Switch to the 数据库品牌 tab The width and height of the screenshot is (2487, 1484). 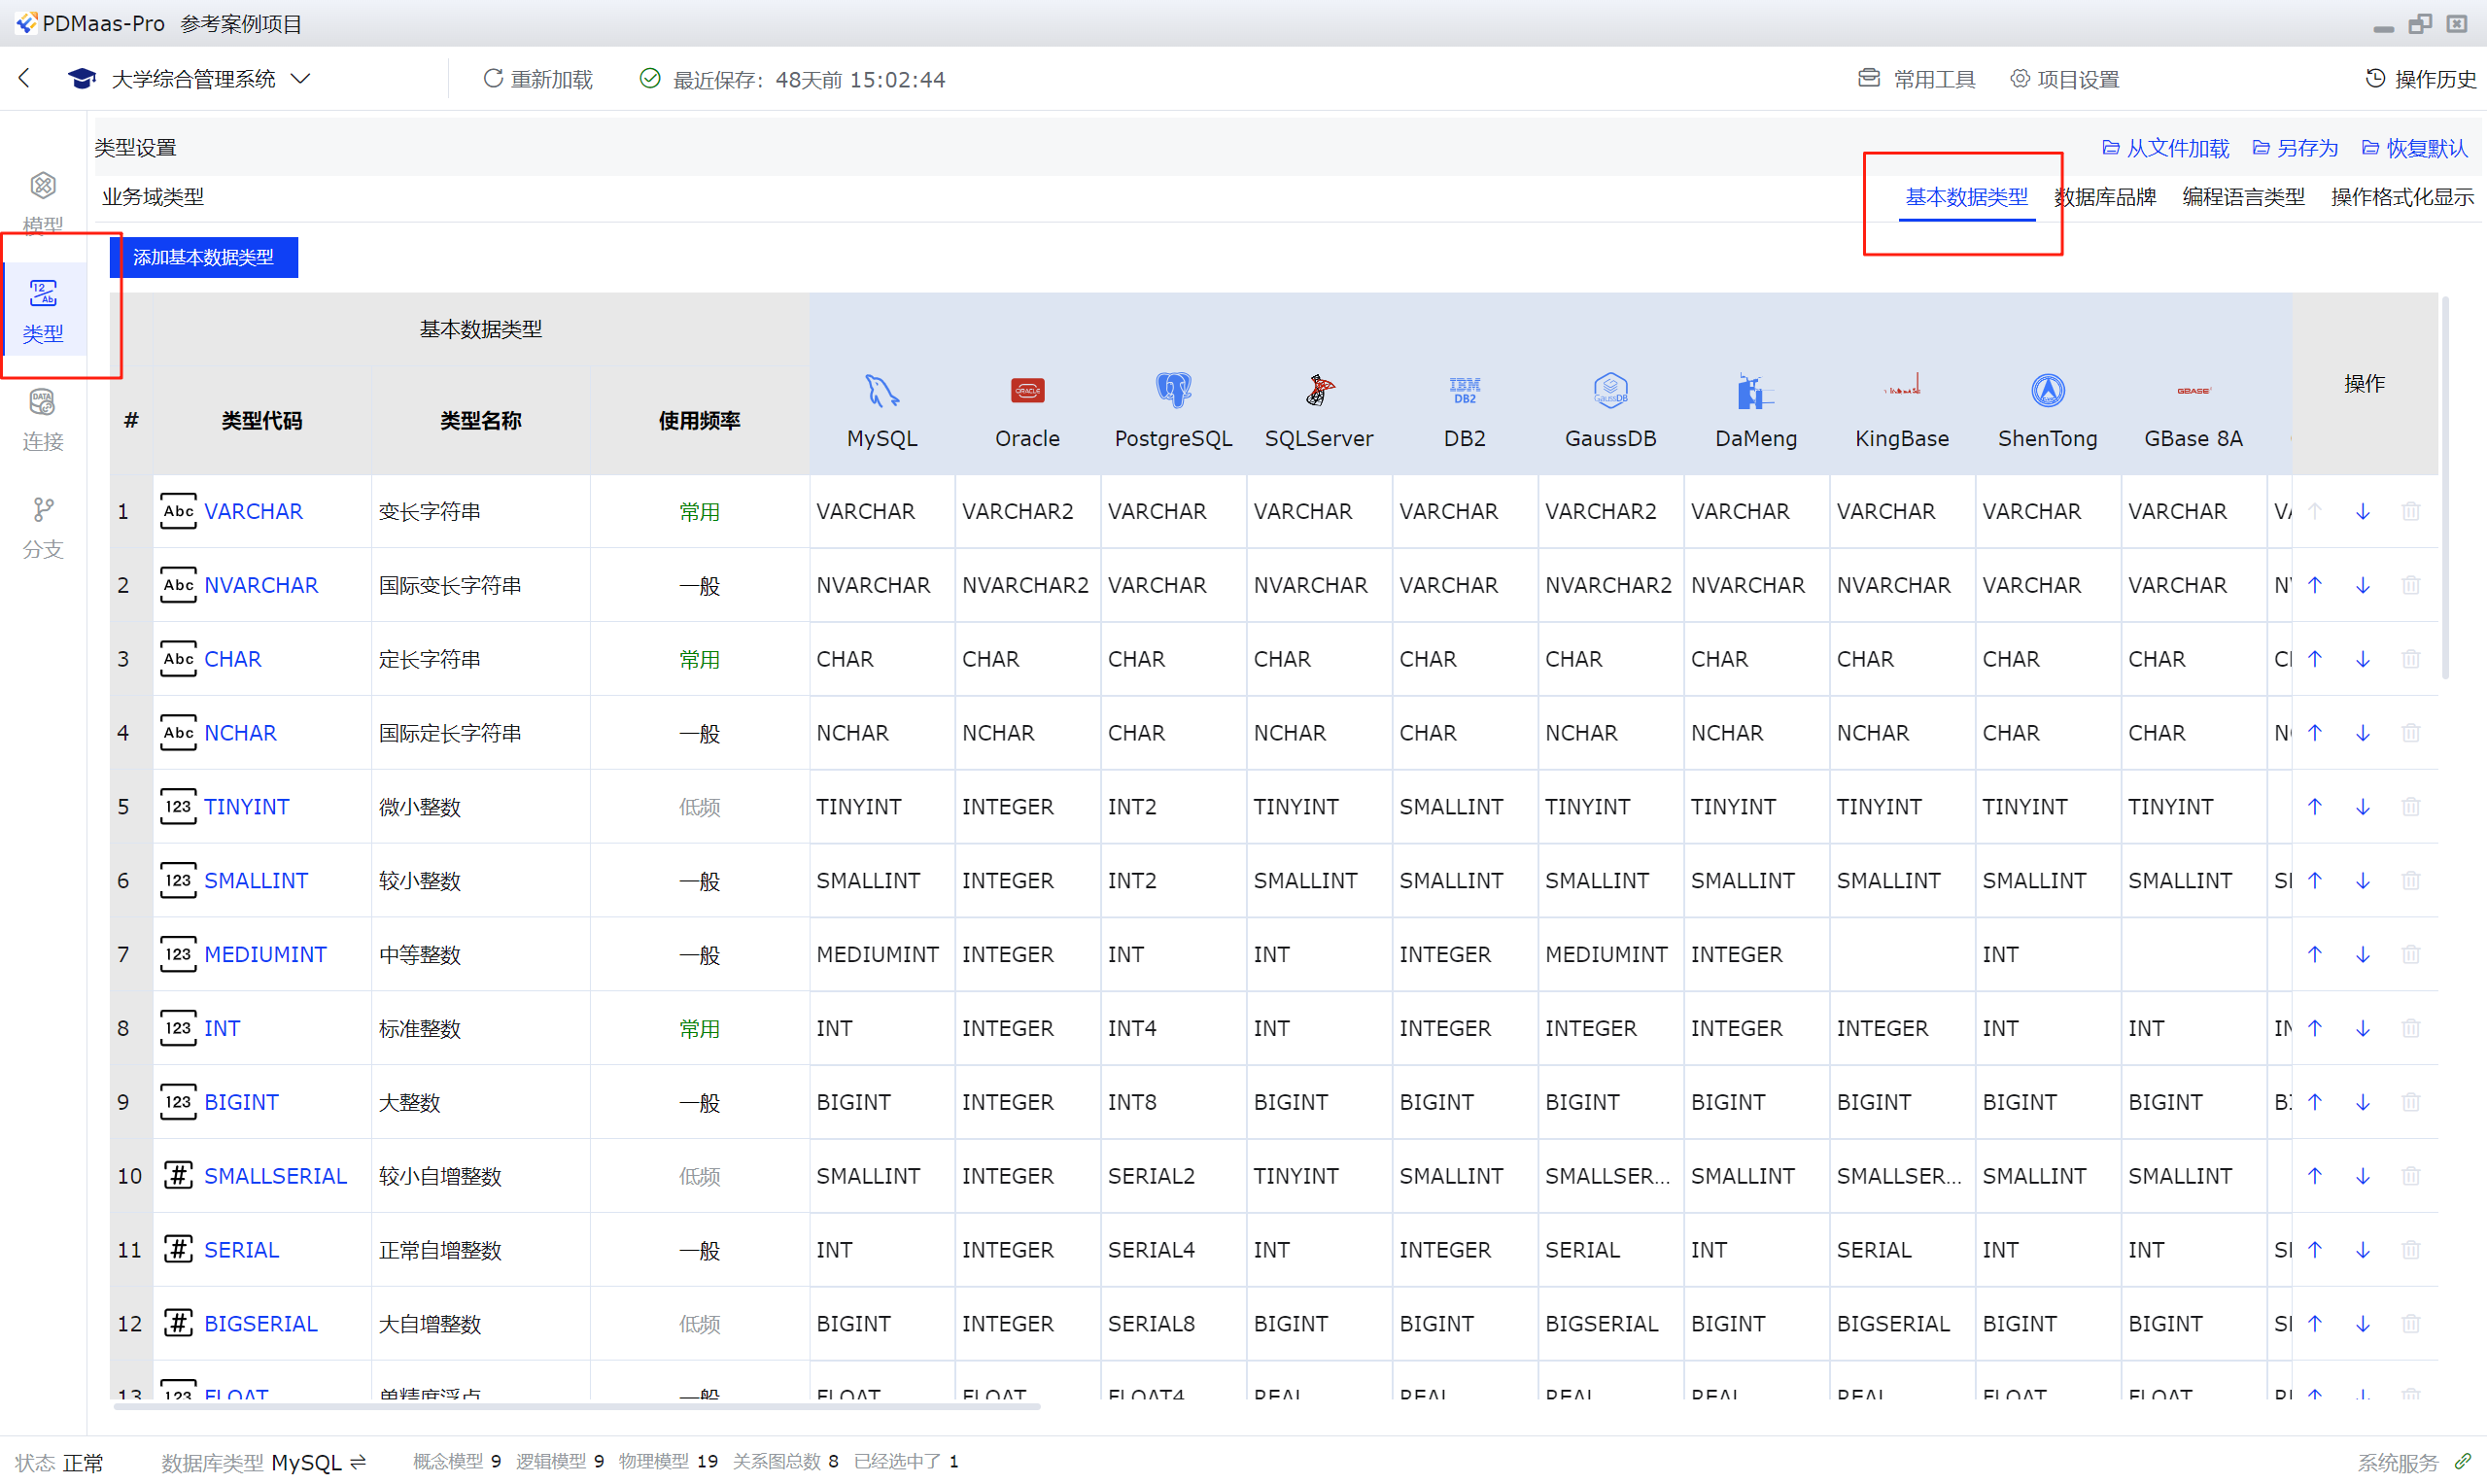tap(2105, 197)
